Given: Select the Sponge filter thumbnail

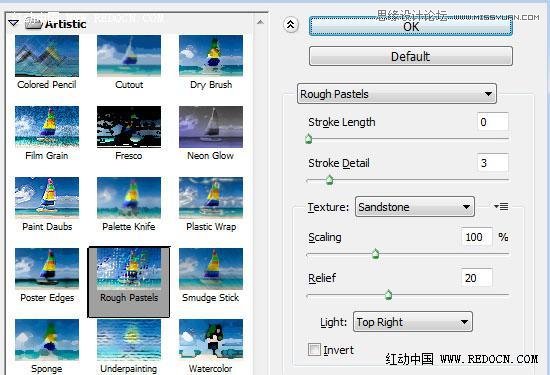Looking at the screenshot, I should pos(47,340).
